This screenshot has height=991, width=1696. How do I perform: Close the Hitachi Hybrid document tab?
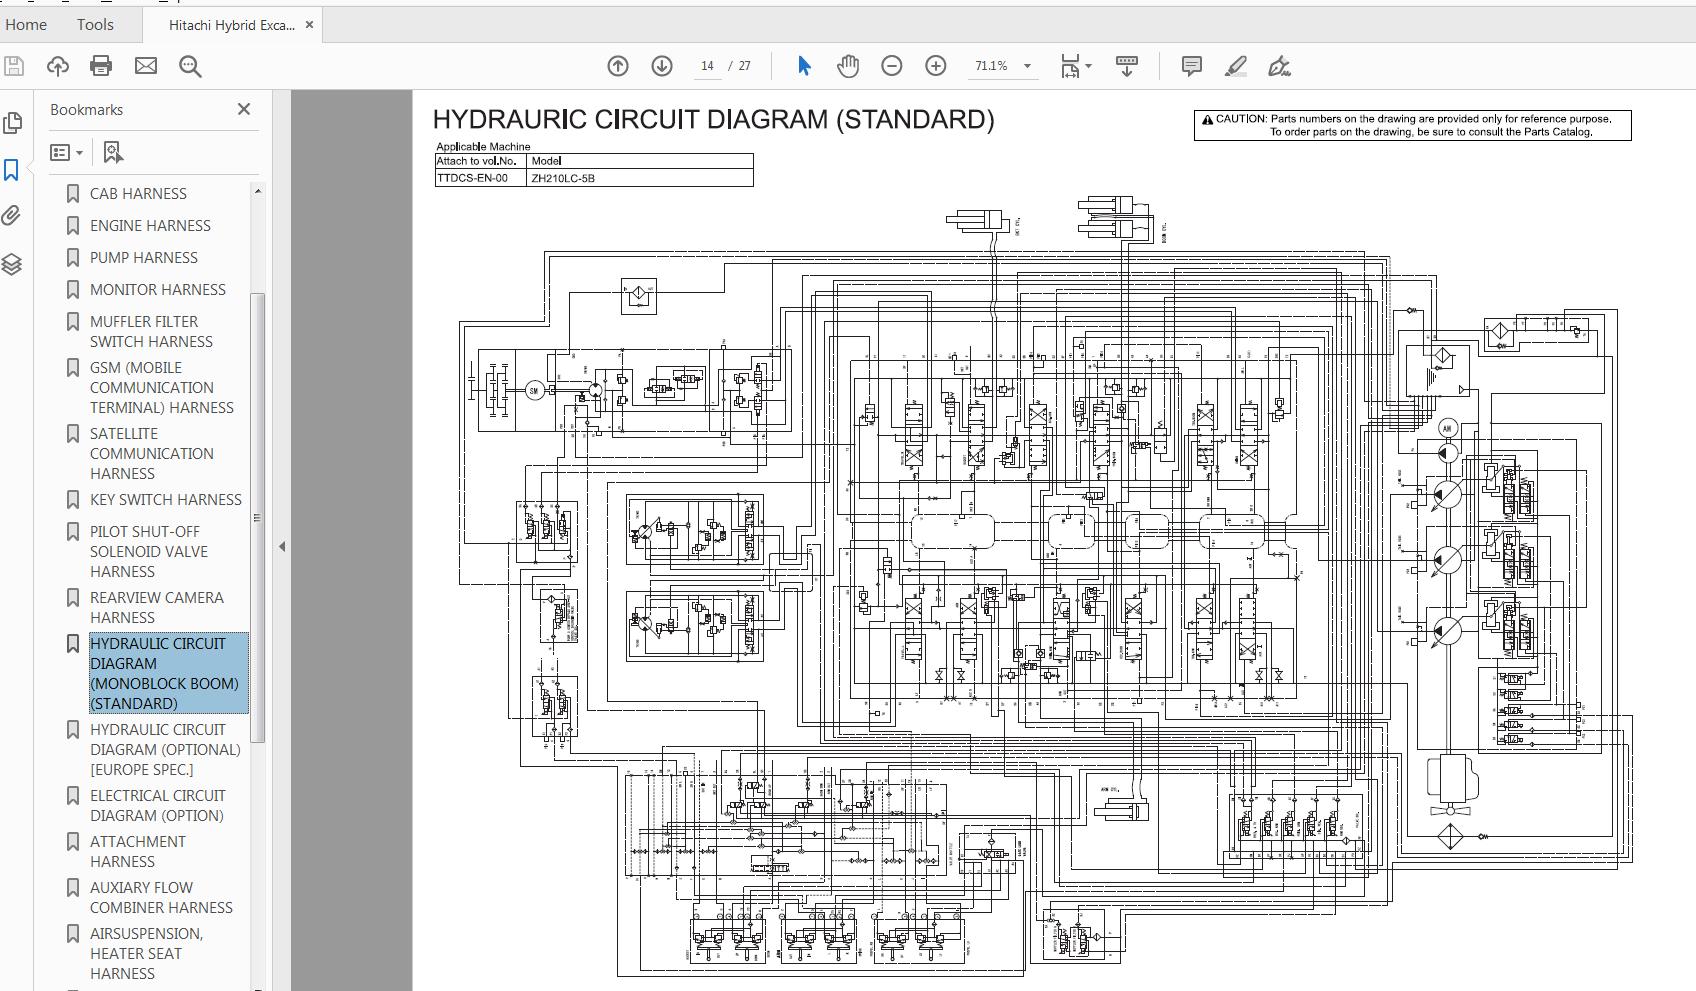click(309, 25)
